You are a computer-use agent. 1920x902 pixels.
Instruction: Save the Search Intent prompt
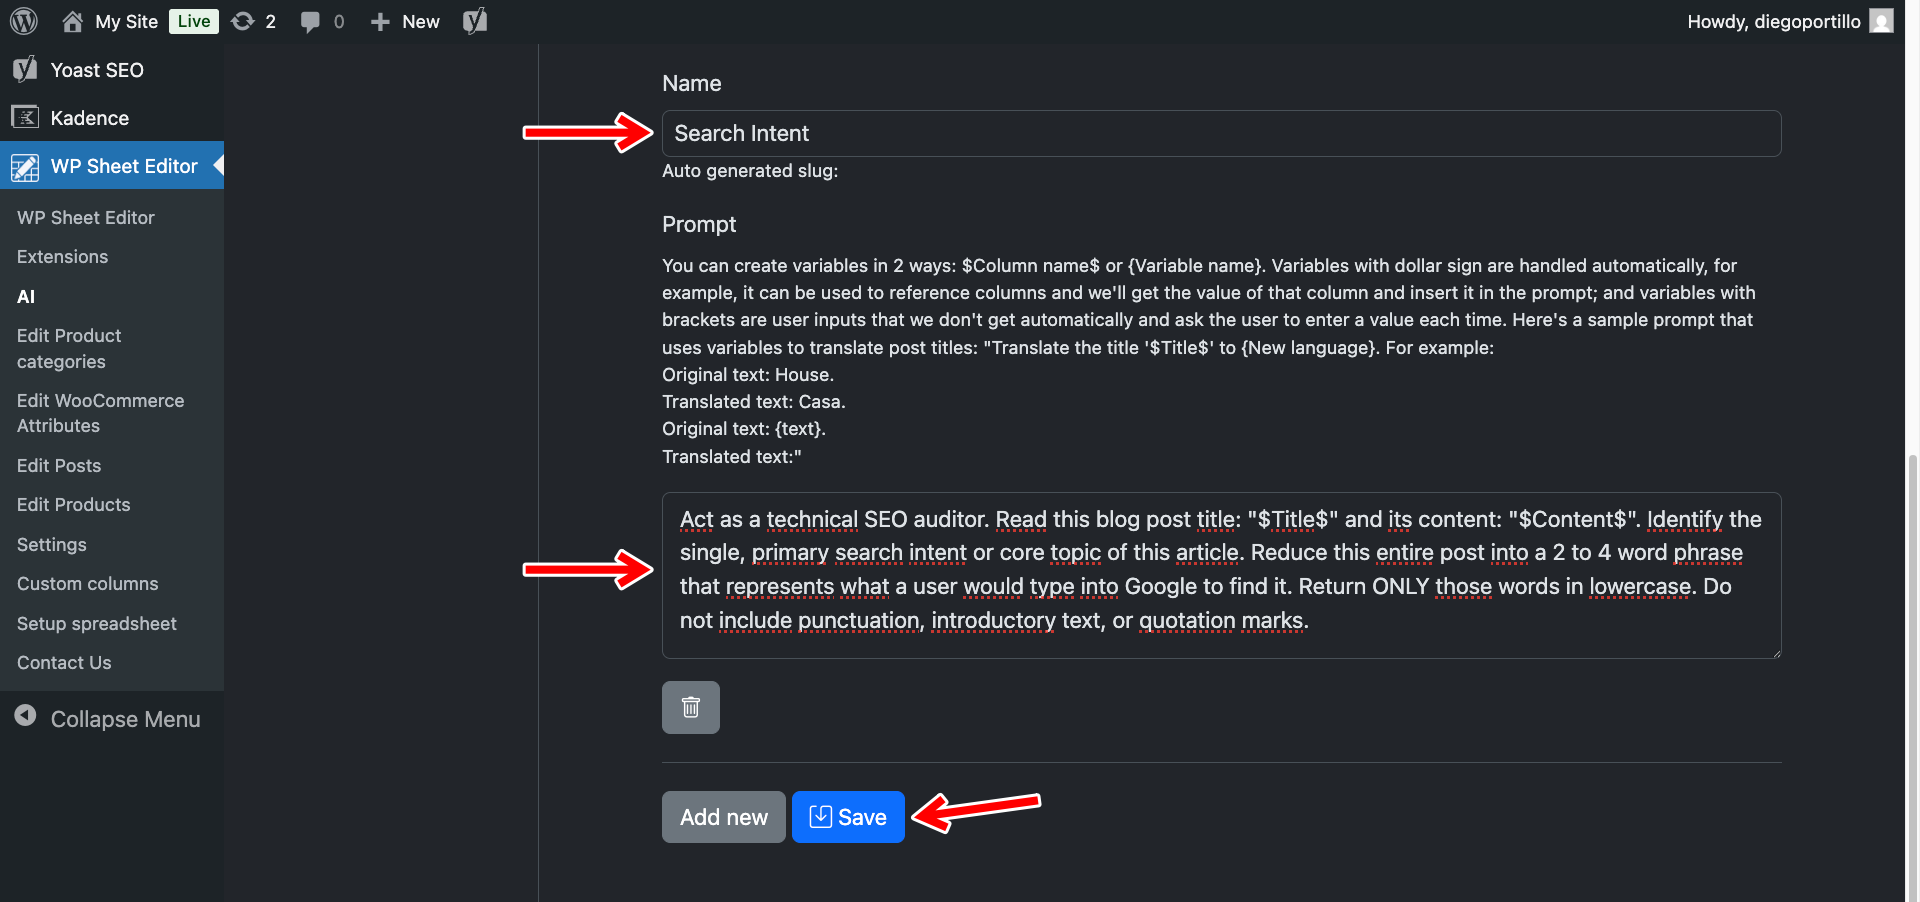click(847, 816)
